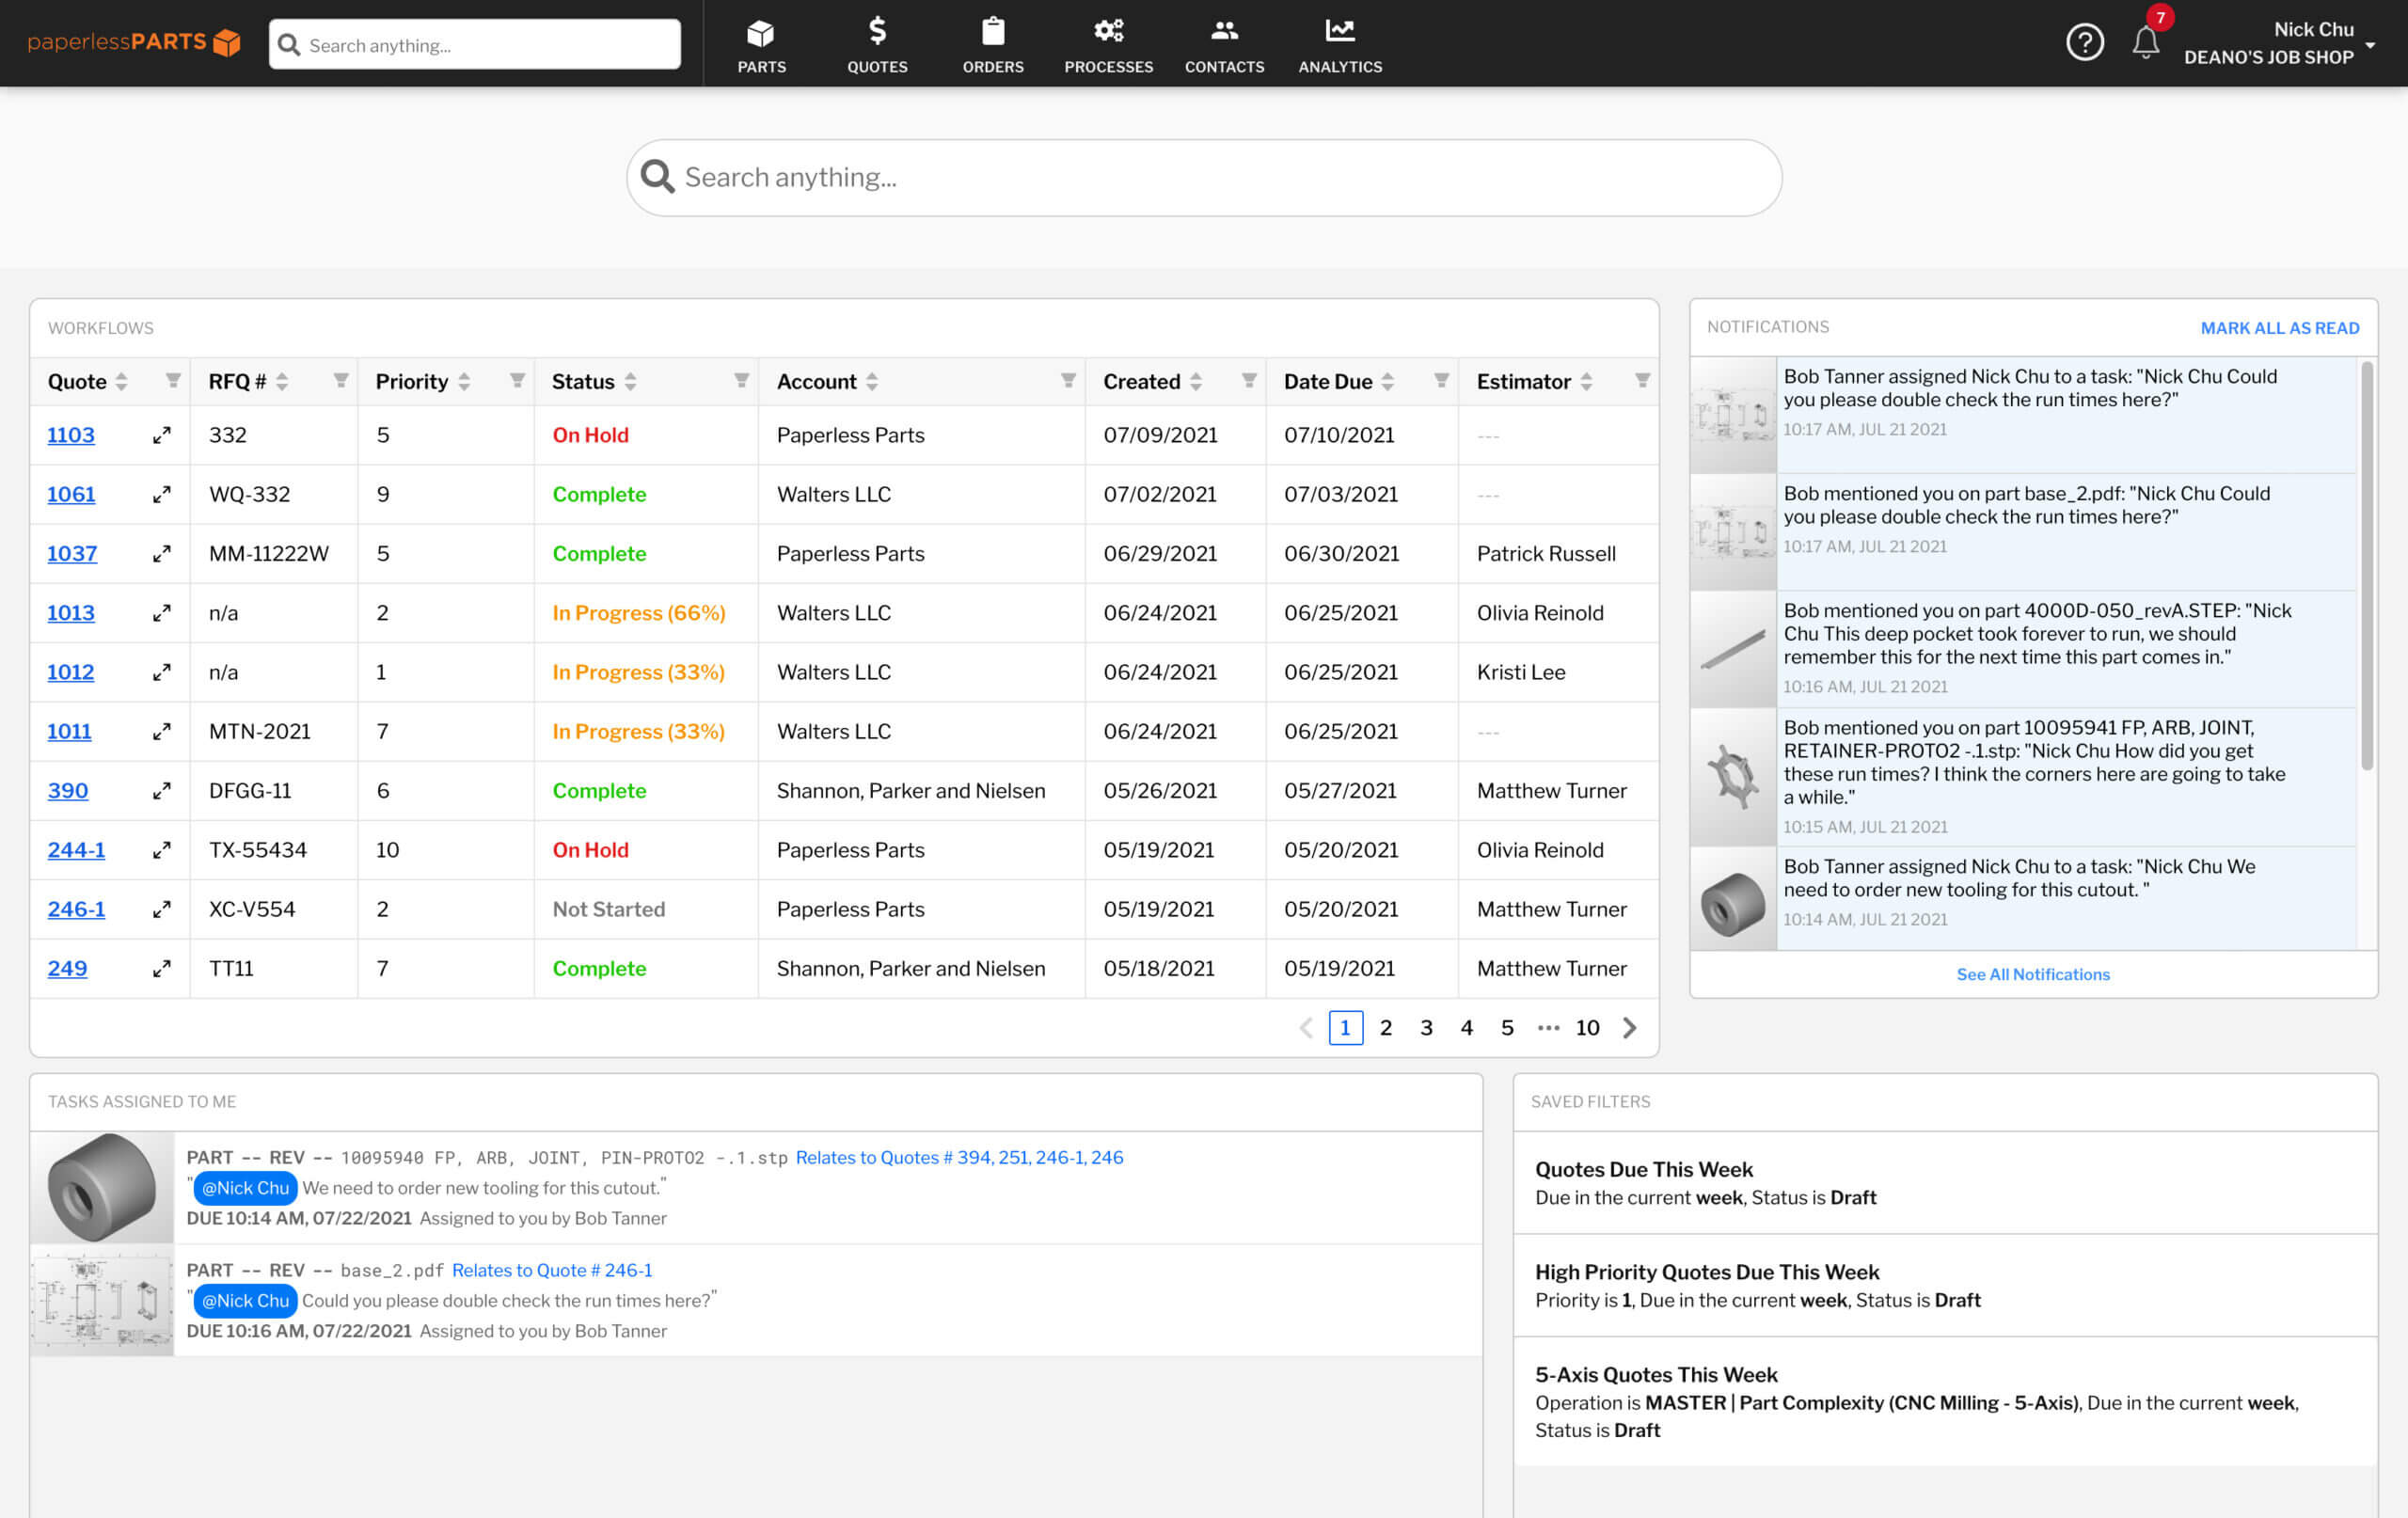
Task: Open the Date Due column filter
Action: point(1441,380)
